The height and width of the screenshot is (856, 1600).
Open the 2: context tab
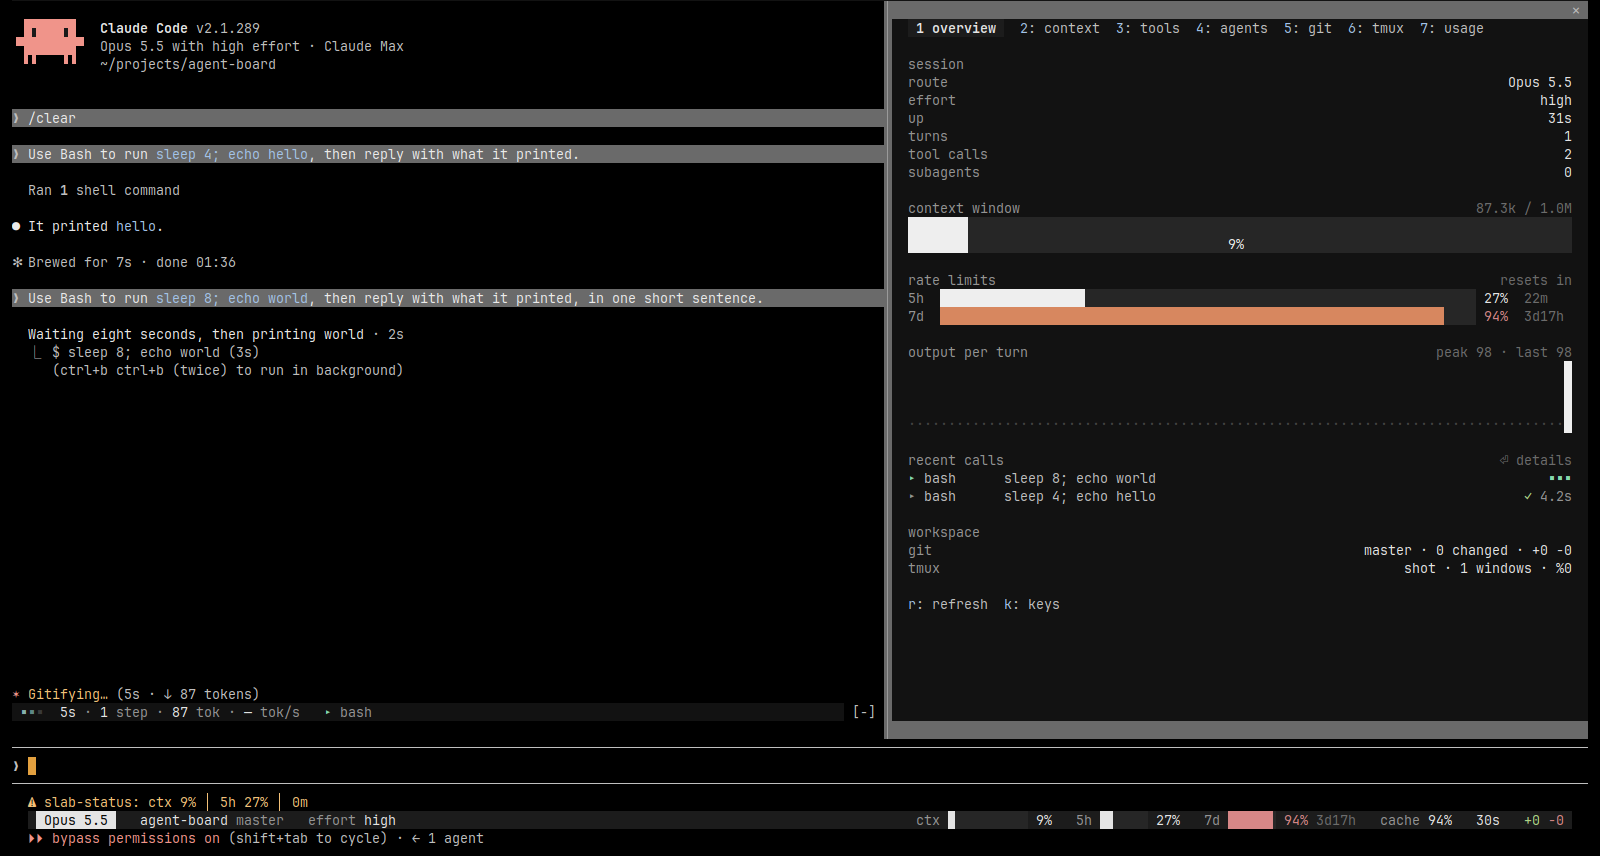[1060, 28]
